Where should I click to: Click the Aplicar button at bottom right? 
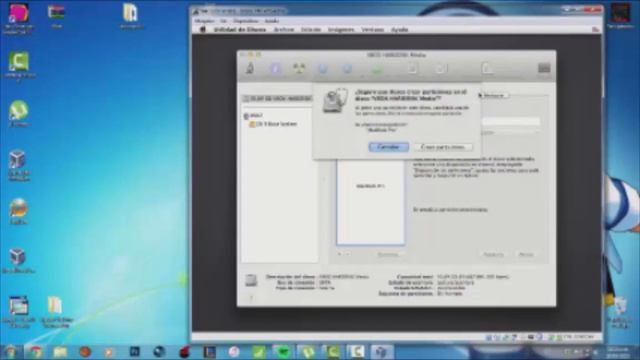(x=526, y=254)
